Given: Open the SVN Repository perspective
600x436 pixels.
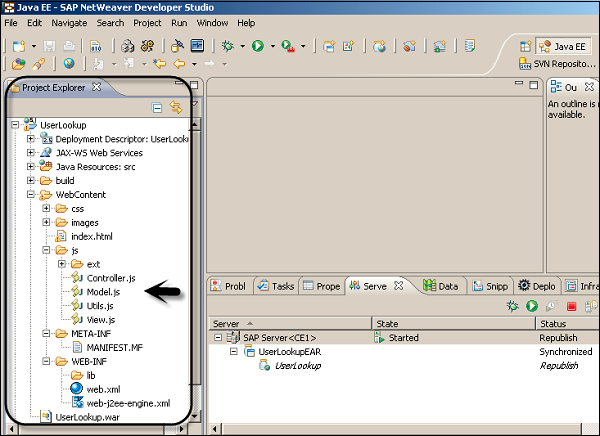Looking at the screenshot, I should click(558, 64).
